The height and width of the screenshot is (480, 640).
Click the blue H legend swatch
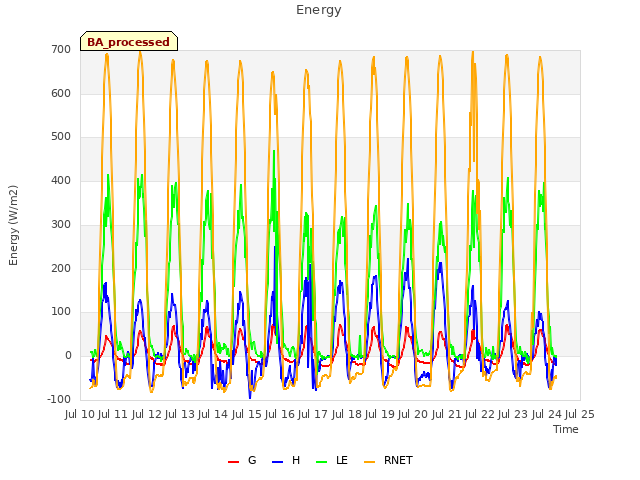(x=278, y=462)
